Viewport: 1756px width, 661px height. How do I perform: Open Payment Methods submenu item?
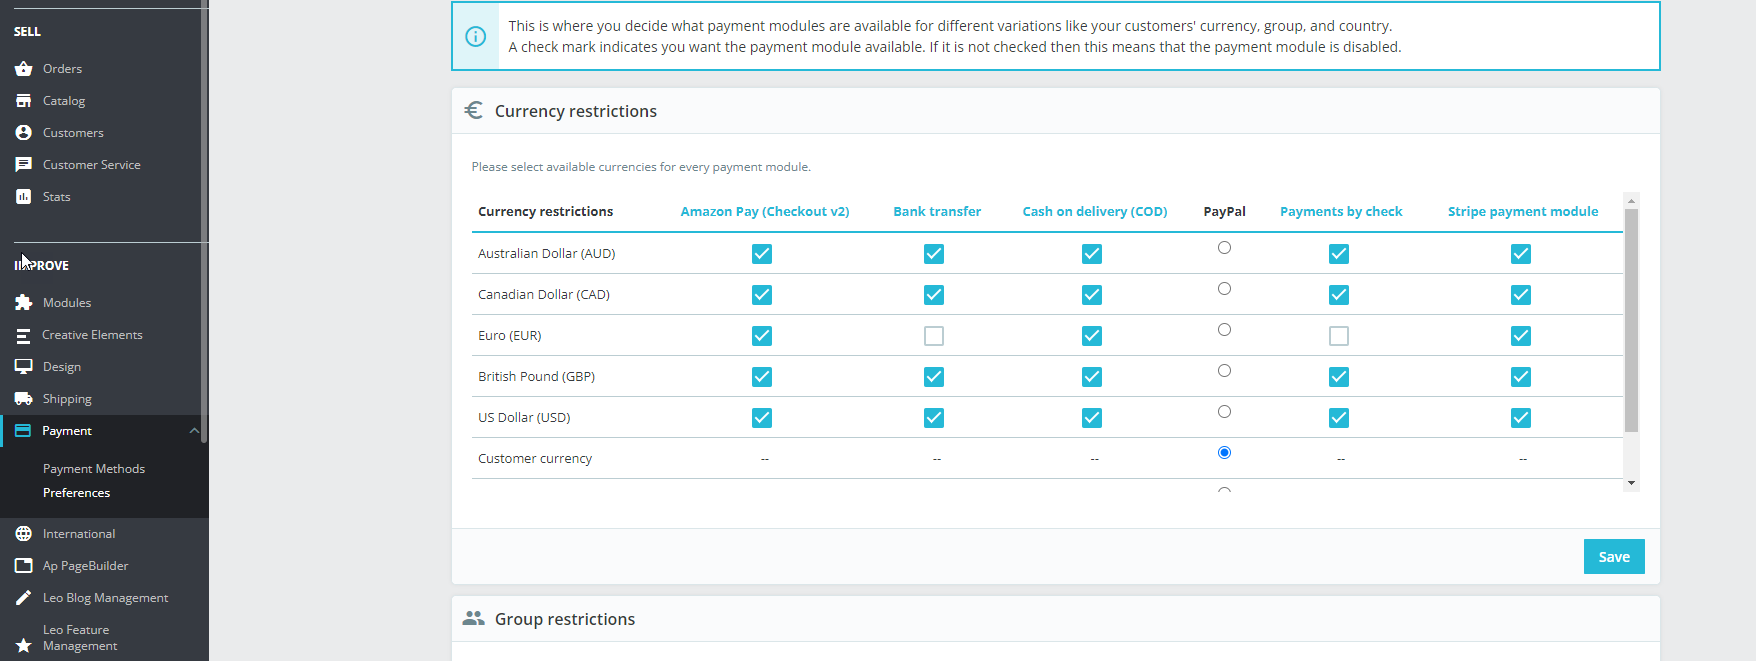(94, 469)
